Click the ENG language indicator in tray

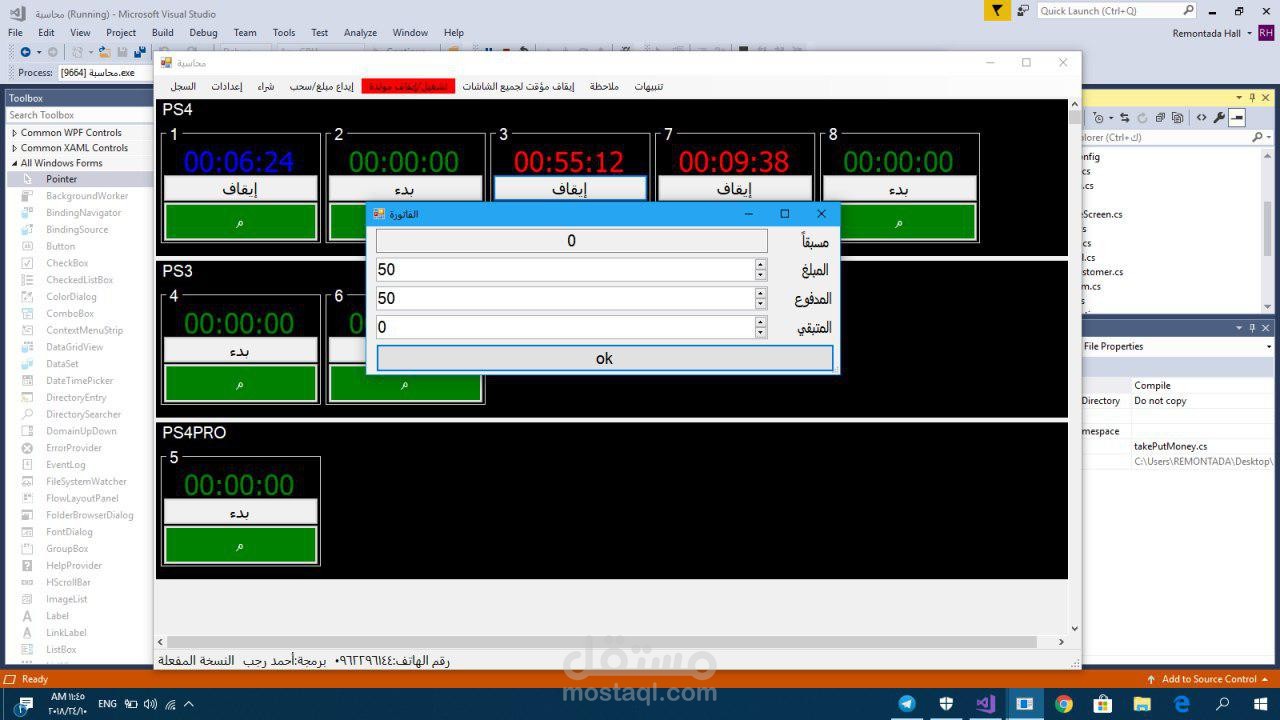point(107,704)
